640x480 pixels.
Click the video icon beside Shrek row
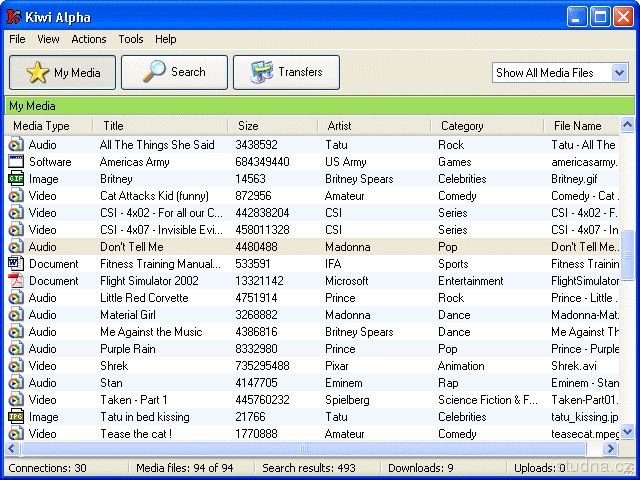point(16,366)
